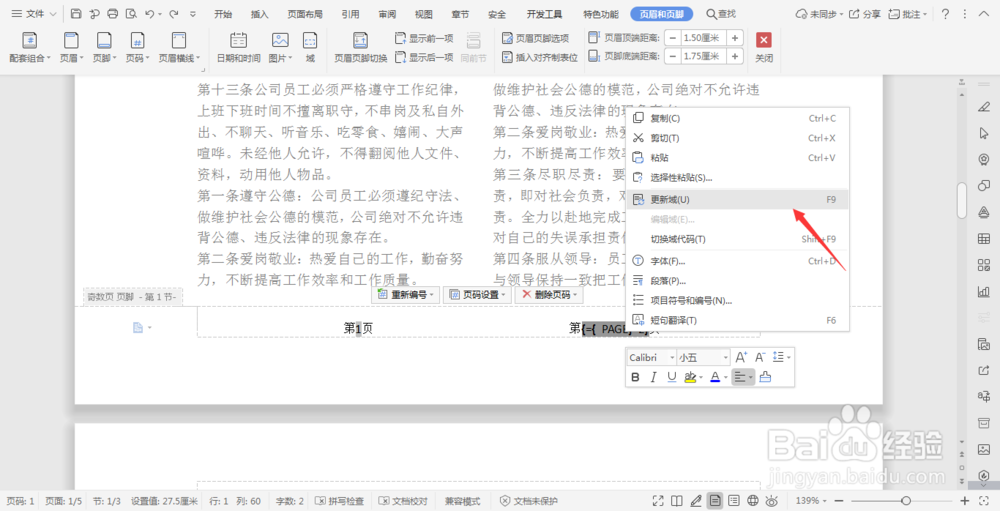This screenshot has width=1000, height=511.
Task: Increase header top distance with plus
Action: [x=735, y=38]
